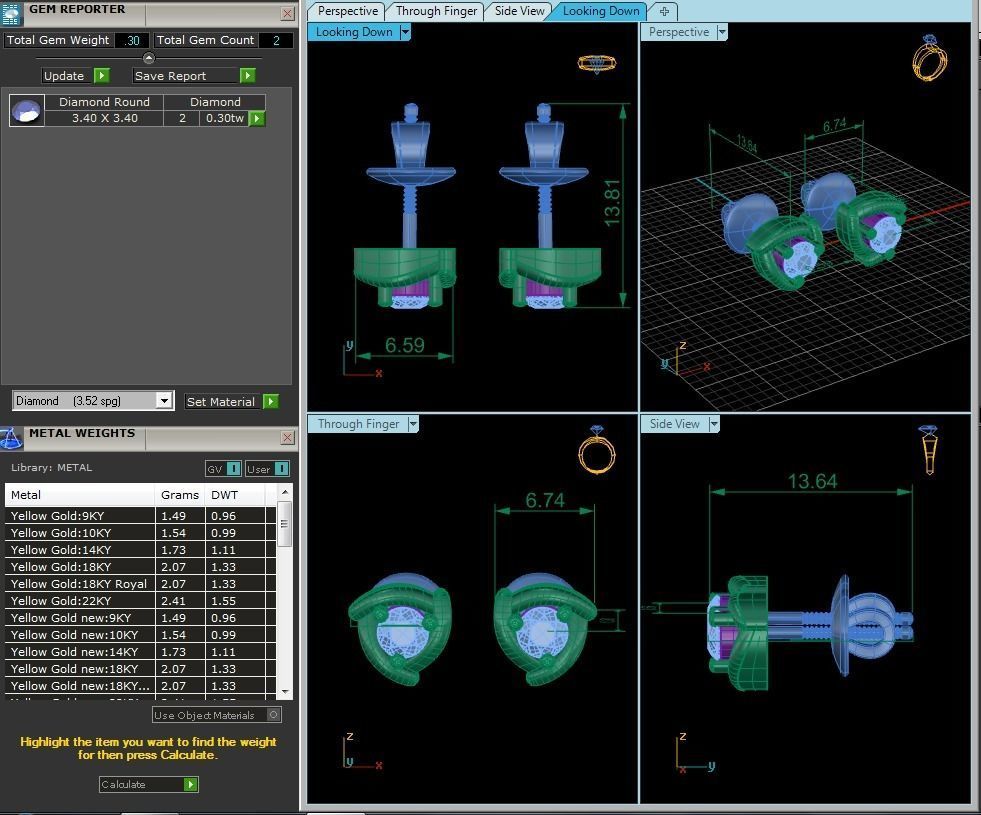
Task: Open the Side View viewport dropdown arrow
Action: (x=714, y=424)
